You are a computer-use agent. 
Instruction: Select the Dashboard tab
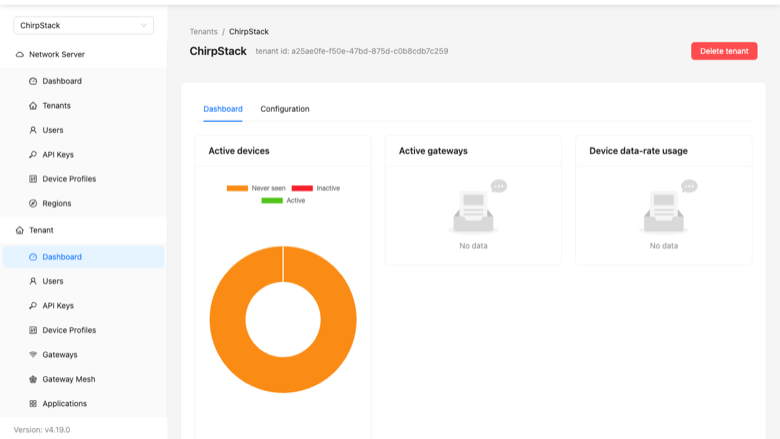(223, 109)
